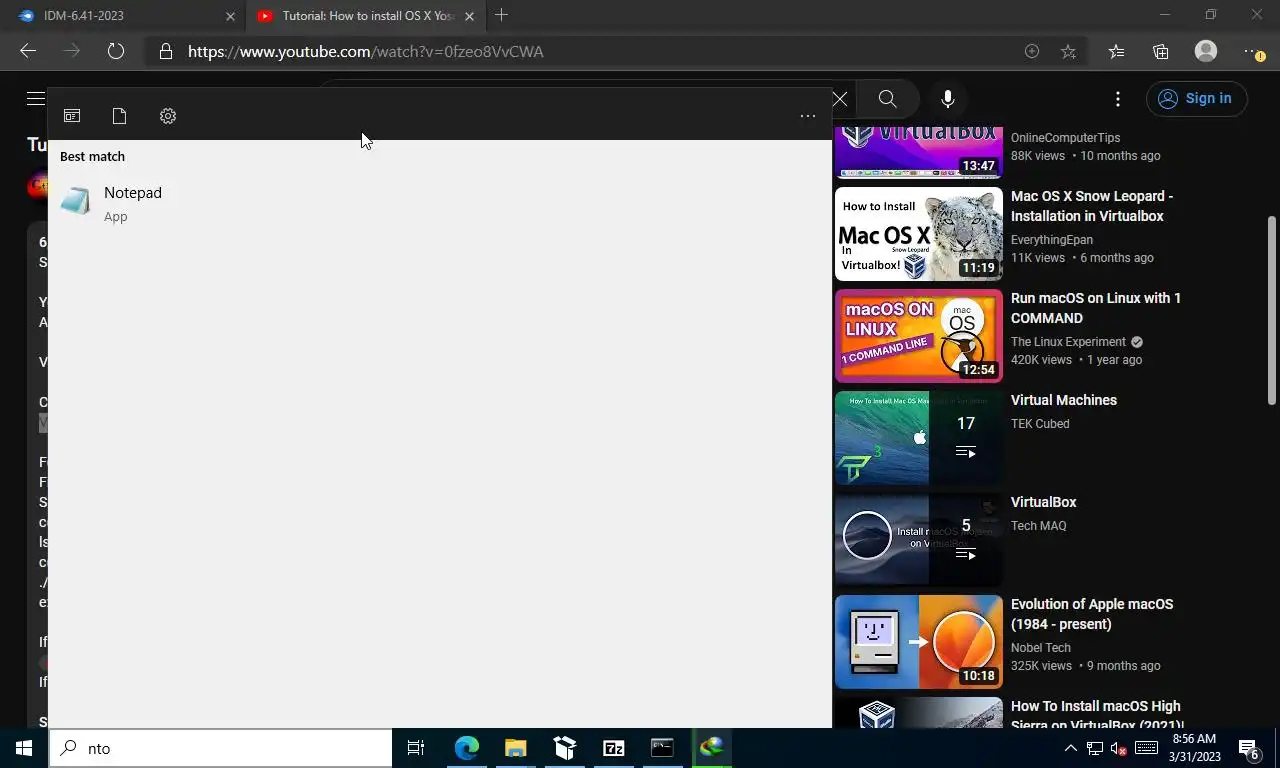Image resolution: width=1280 pixels, height=768 pixels.
Task: Click the Notepad app icon
Action: pyautogui.click(x=76, y=202)
